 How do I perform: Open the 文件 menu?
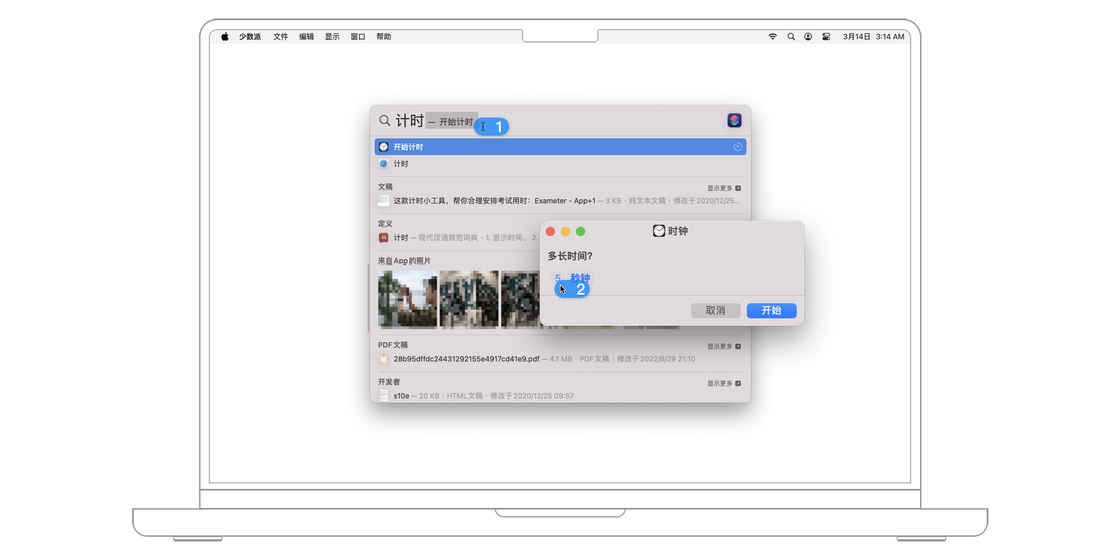(x=281, y=36)
